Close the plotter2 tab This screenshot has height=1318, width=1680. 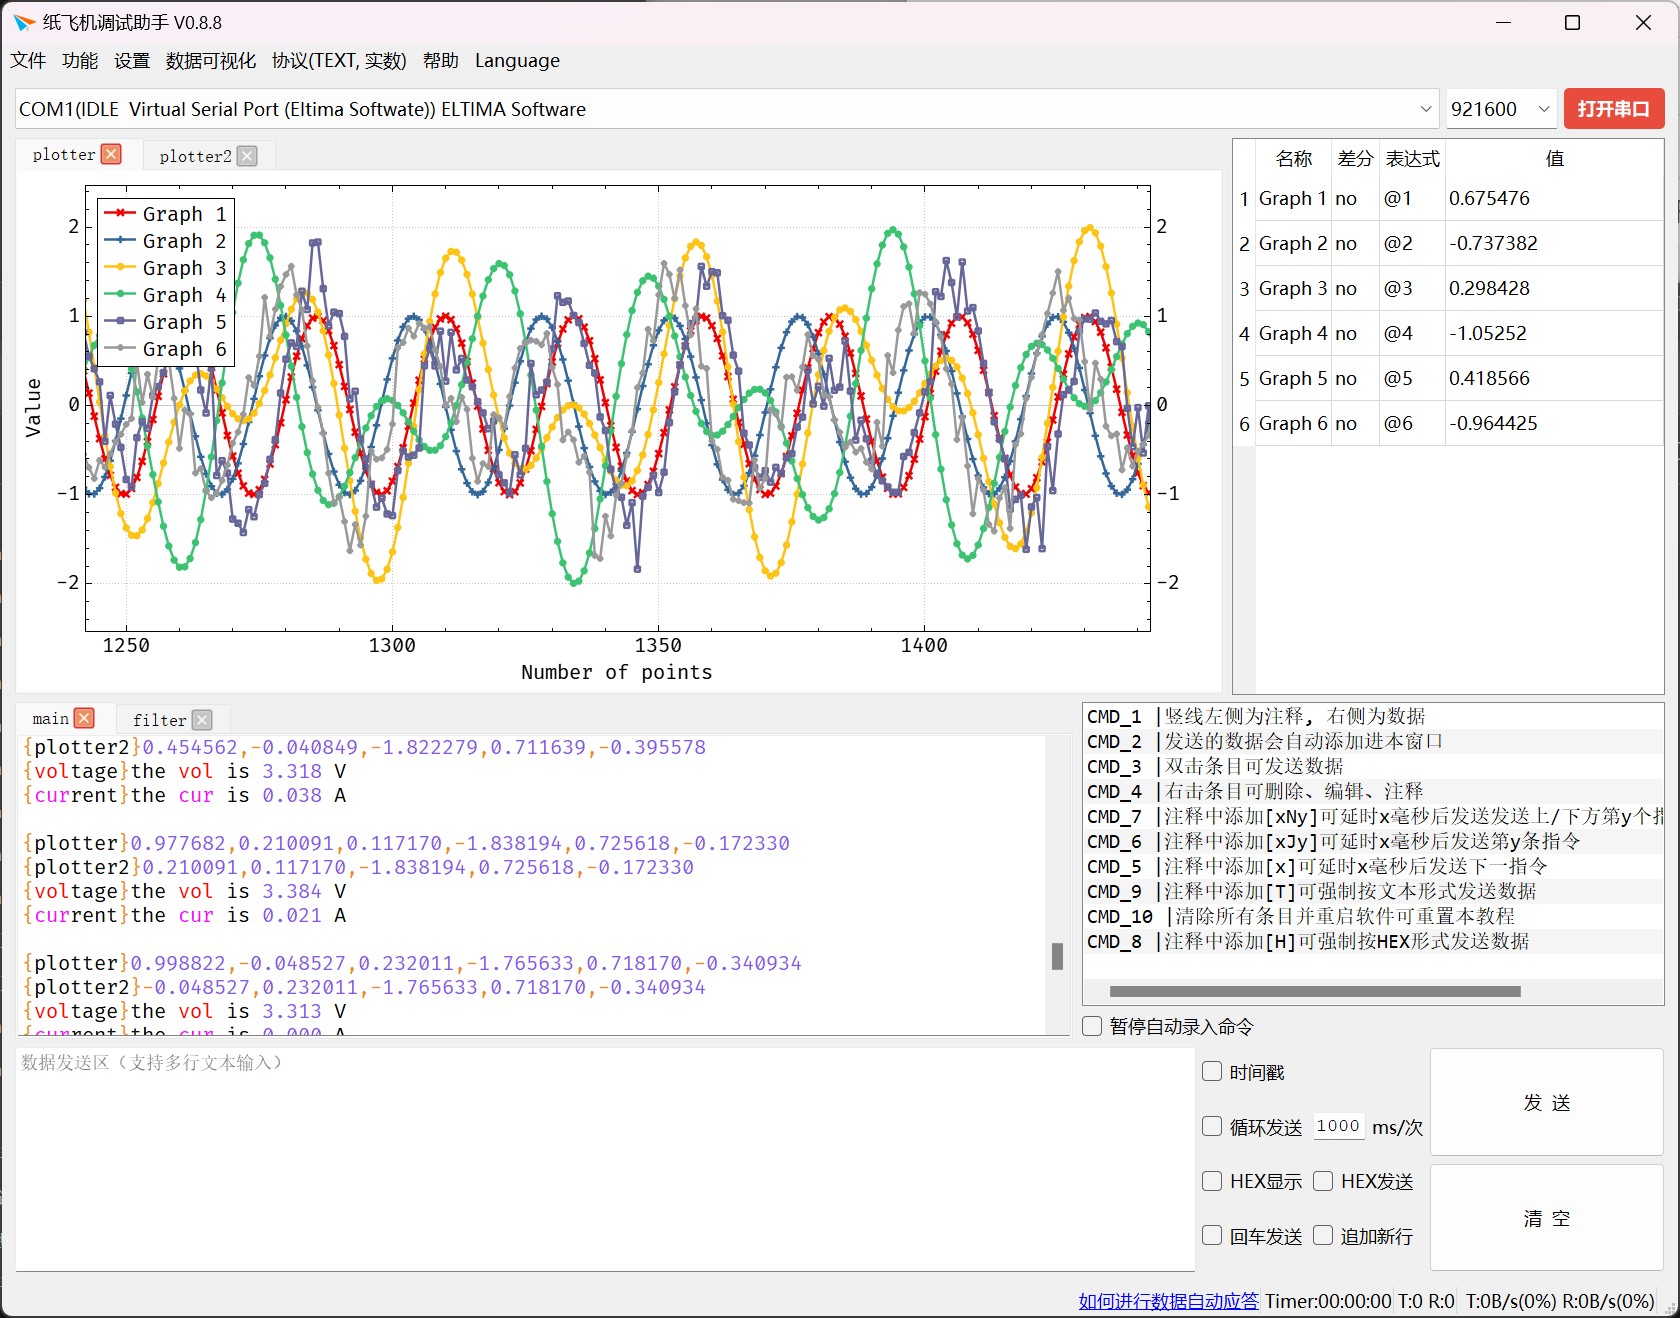[247, 156]
